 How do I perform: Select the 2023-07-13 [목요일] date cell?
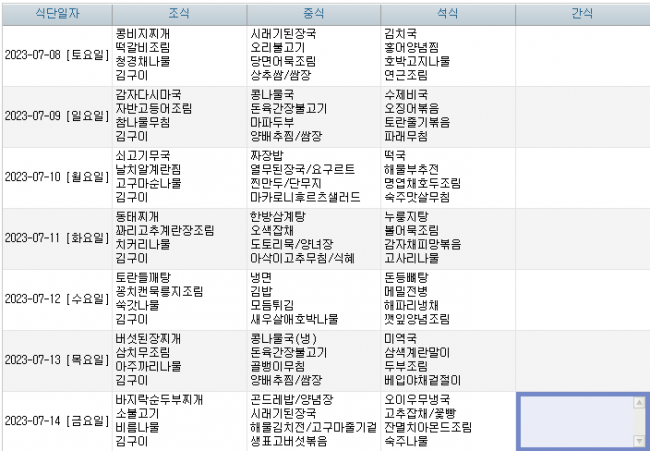coord(56,359)
